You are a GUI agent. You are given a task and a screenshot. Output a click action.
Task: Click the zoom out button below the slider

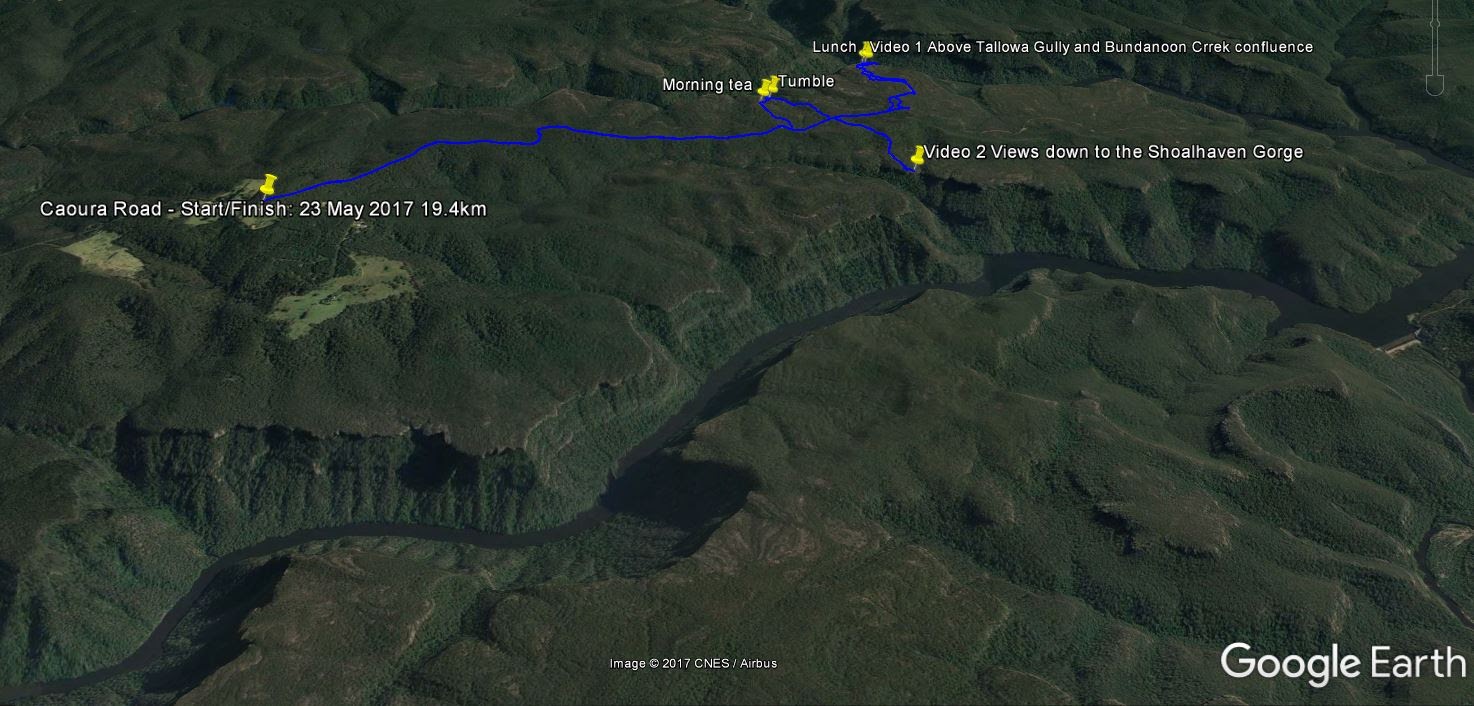coord(1434,86)
